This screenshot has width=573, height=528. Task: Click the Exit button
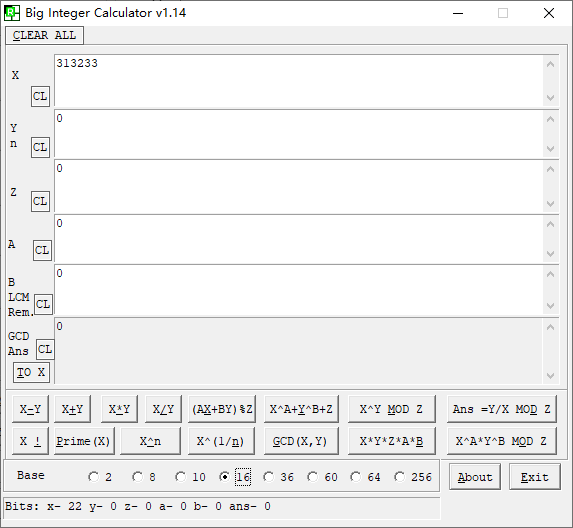pyautogui.click(x=534, y=477)
